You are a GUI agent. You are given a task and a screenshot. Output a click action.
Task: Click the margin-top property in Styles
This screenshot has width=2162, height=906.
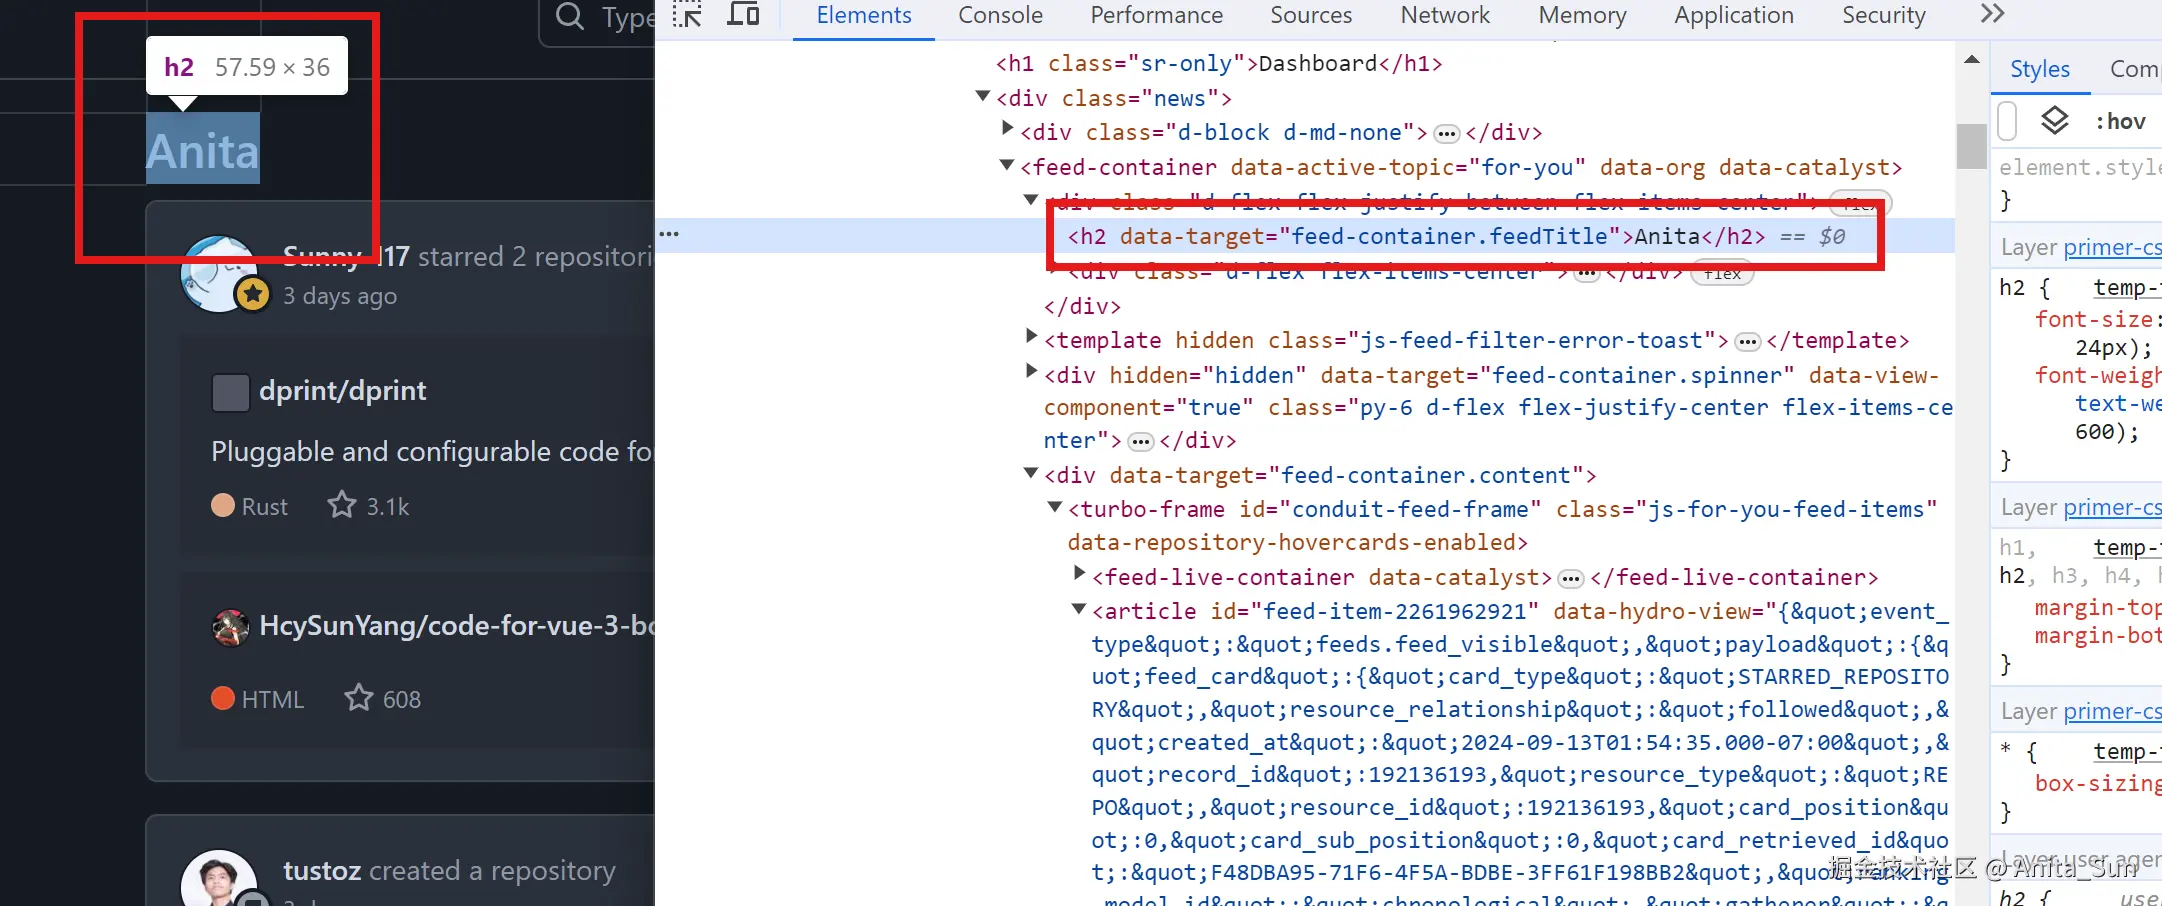coord(2098,608)
